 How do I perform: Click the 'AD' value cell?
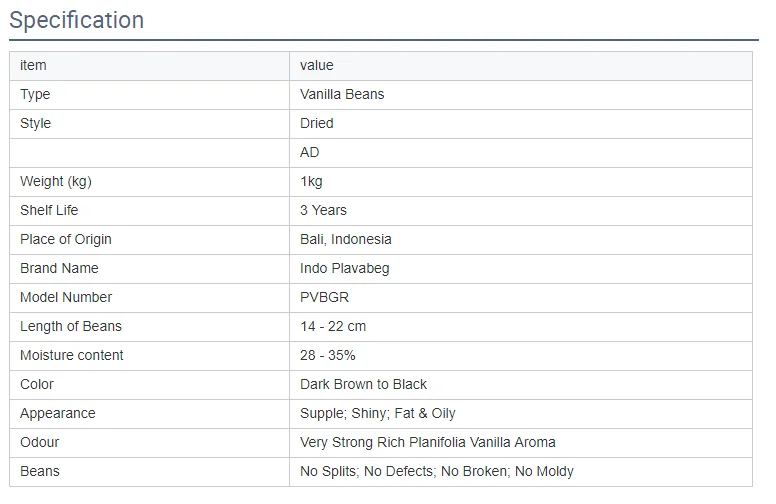(x=310, y=152)
